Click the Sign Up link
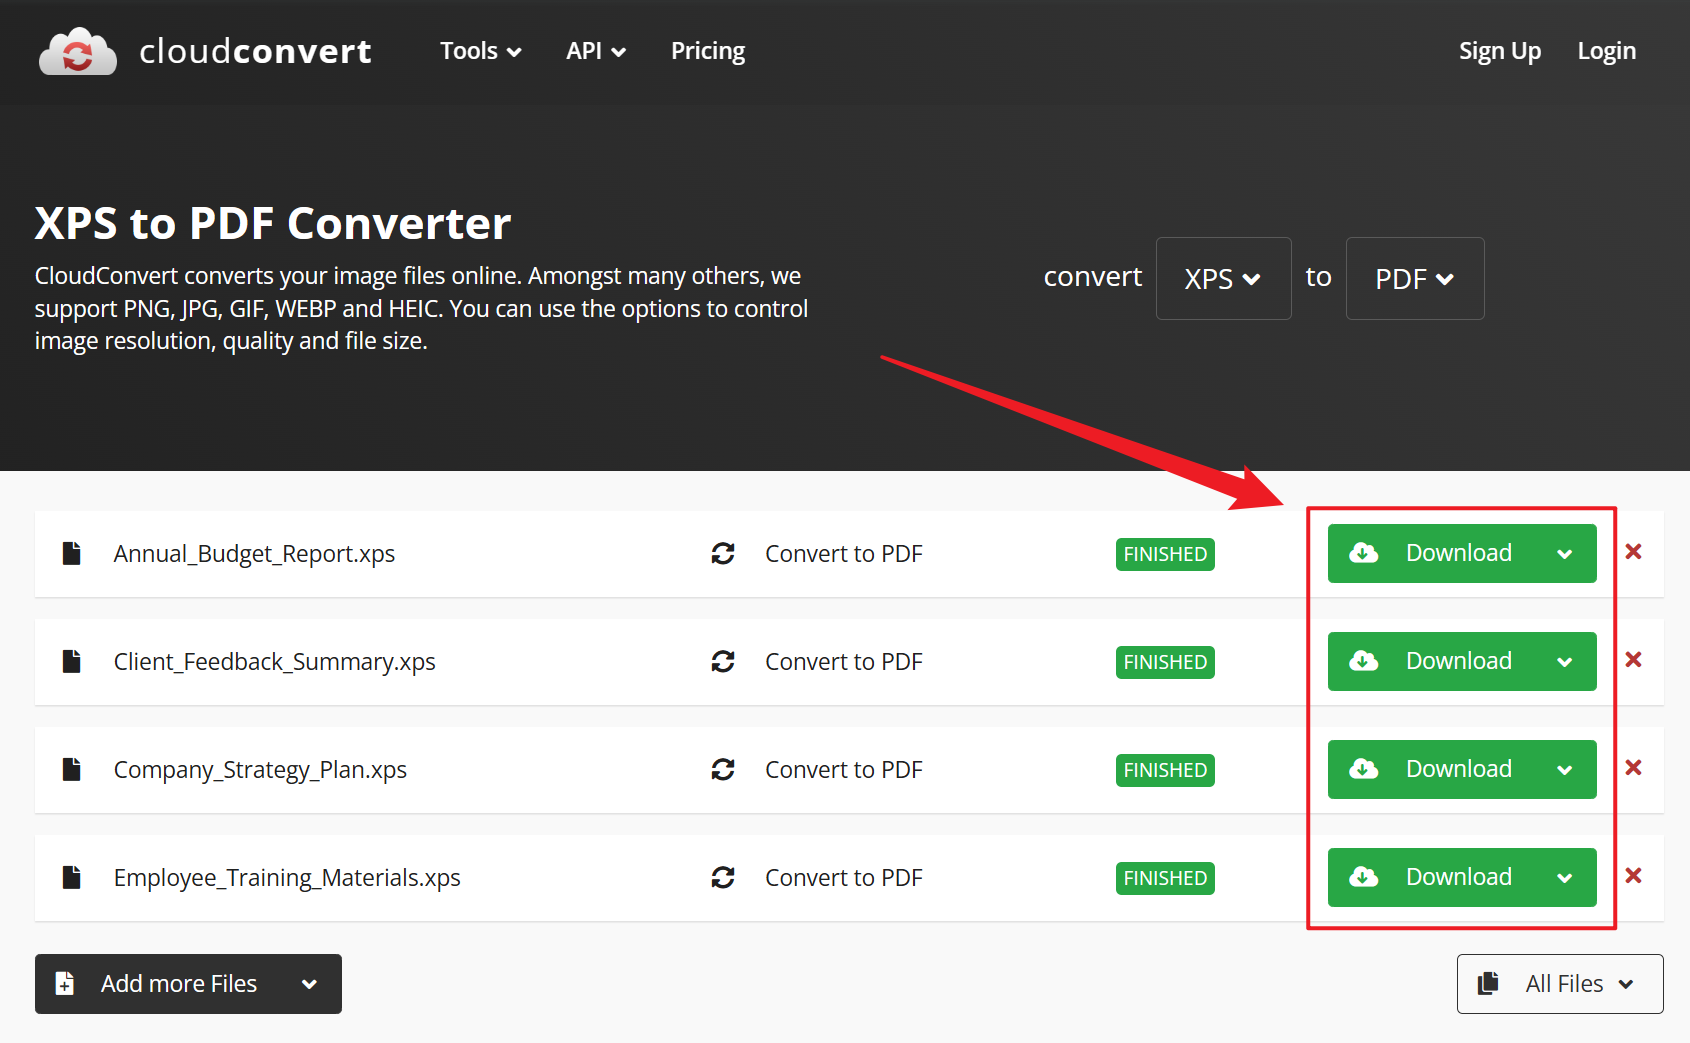 click(x=1499, y=51)
